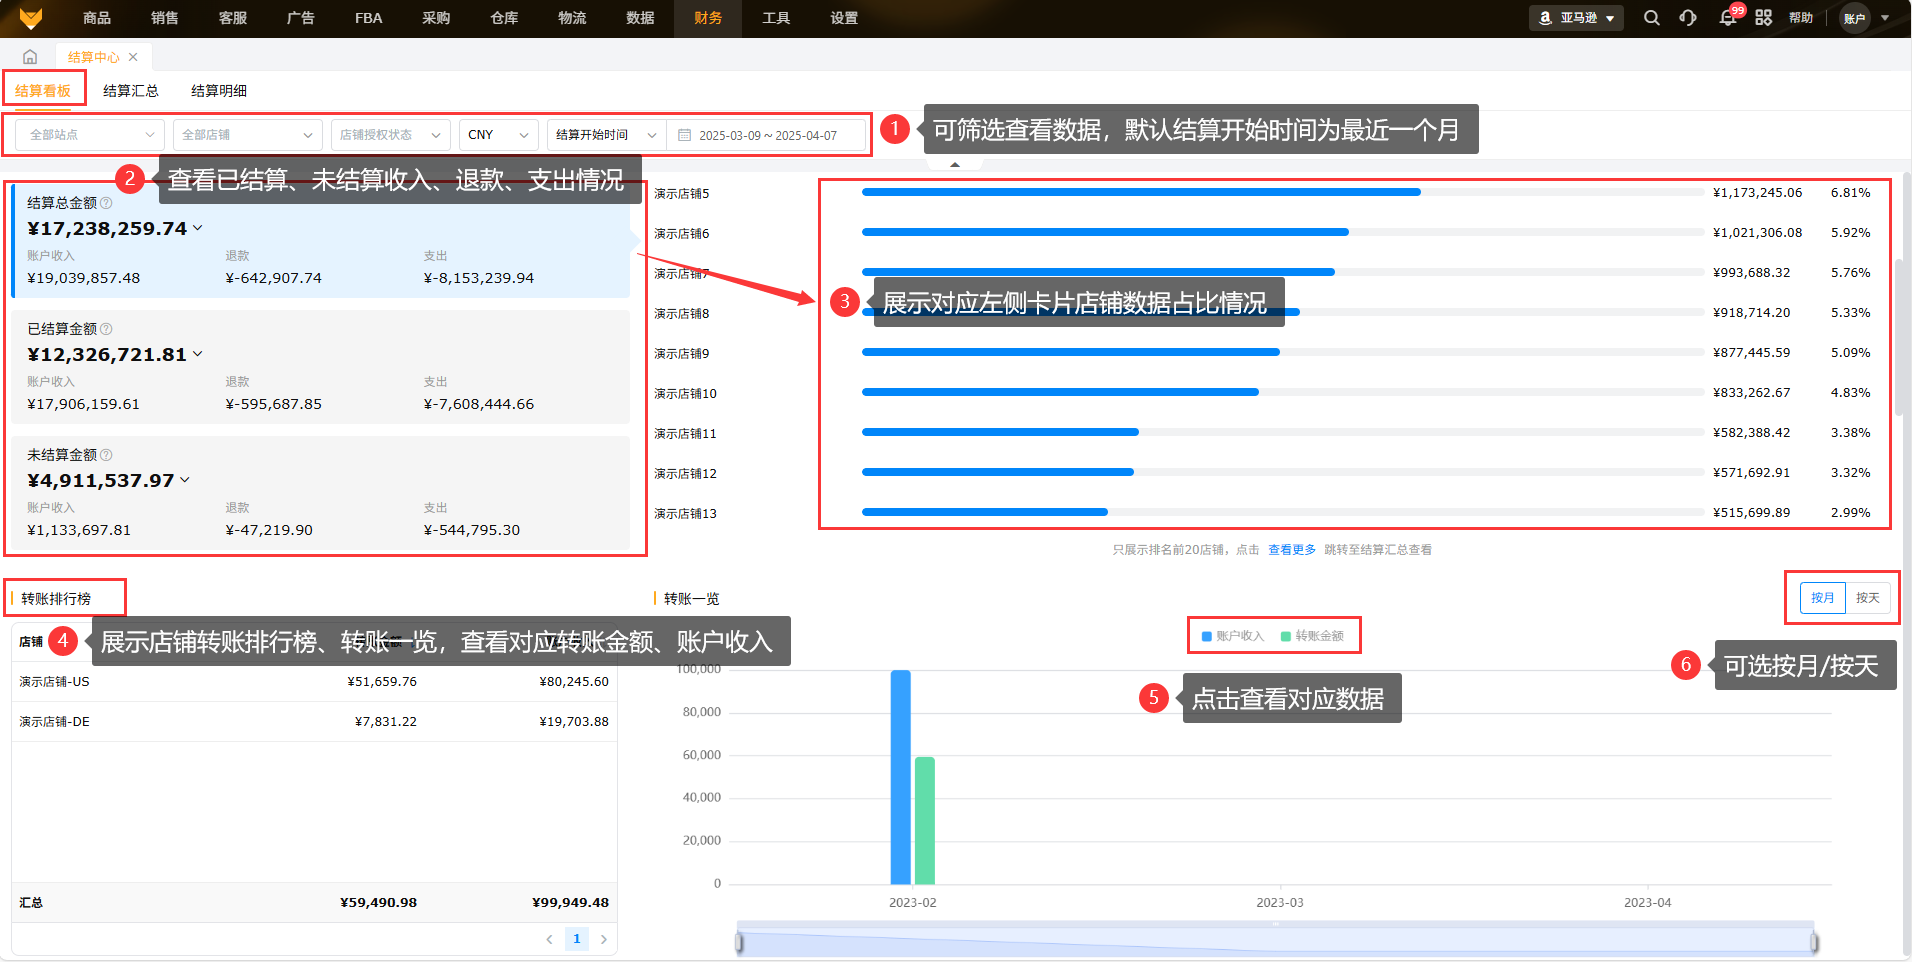Open the apps grid icon
Viewport: 1912px width, 962px height.
(x=1763, y=18)
